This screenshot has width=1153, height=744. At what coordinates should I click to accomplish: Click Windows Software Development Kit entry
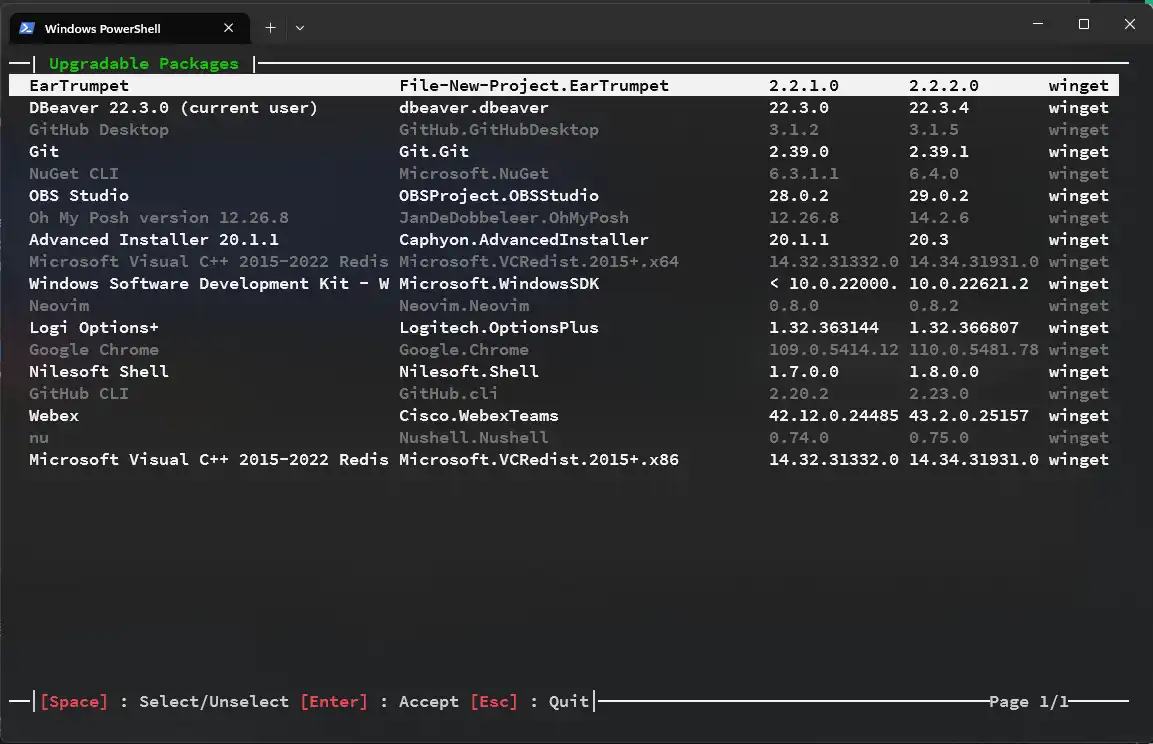point(209,284)
